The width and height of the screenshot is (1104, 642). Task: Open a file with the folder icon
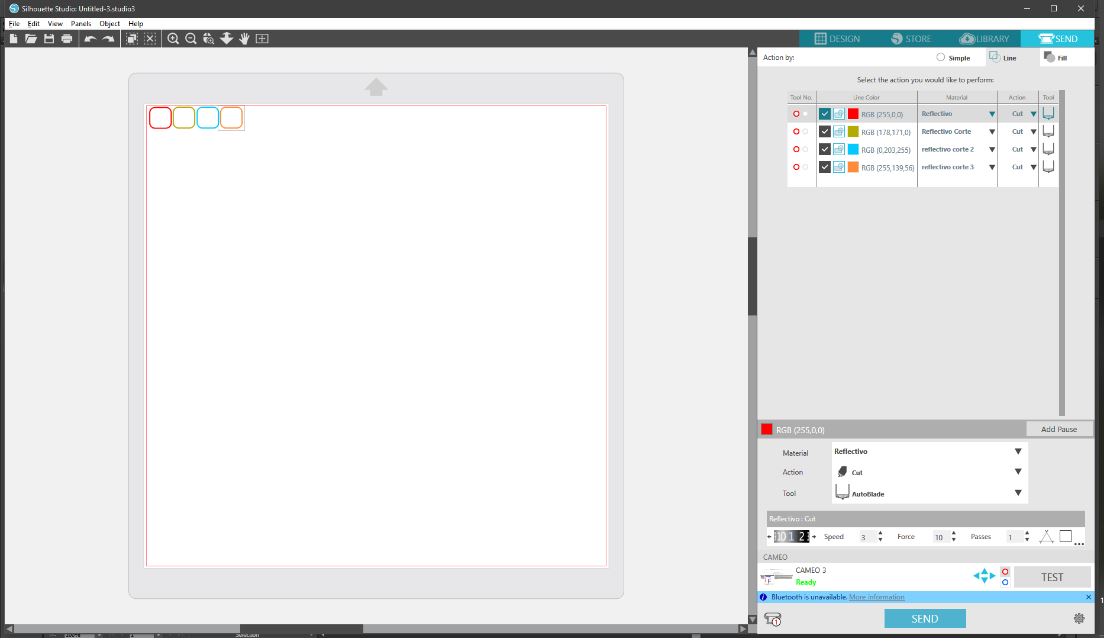(31, 39)
